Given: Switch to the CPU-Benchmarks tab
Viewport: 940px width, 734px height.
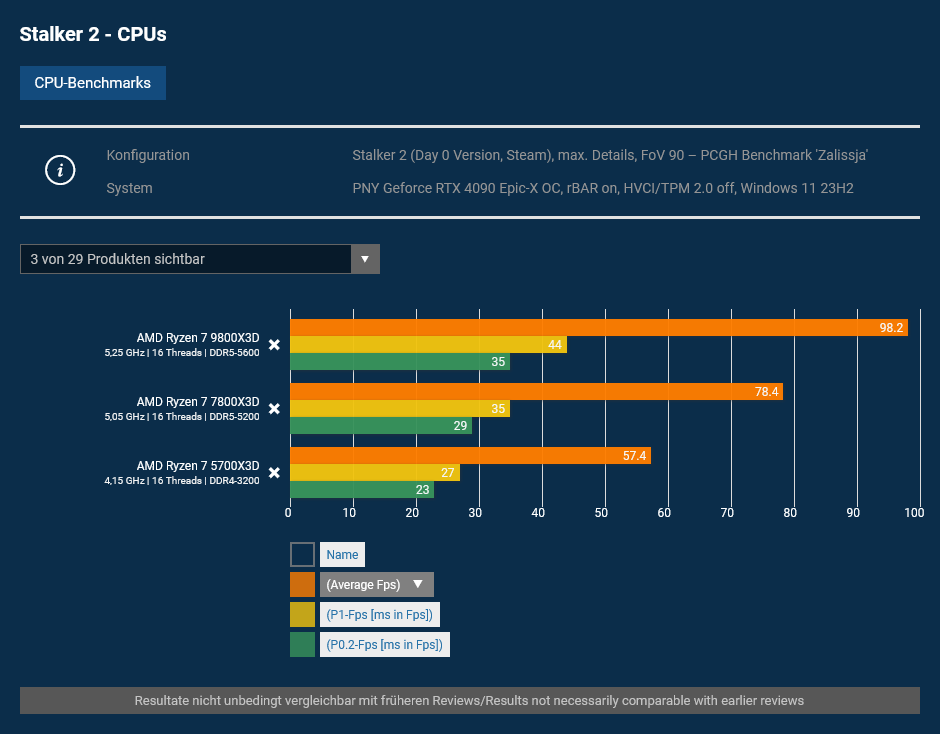Looking at the screenshot, I should (x=93, y=83).
